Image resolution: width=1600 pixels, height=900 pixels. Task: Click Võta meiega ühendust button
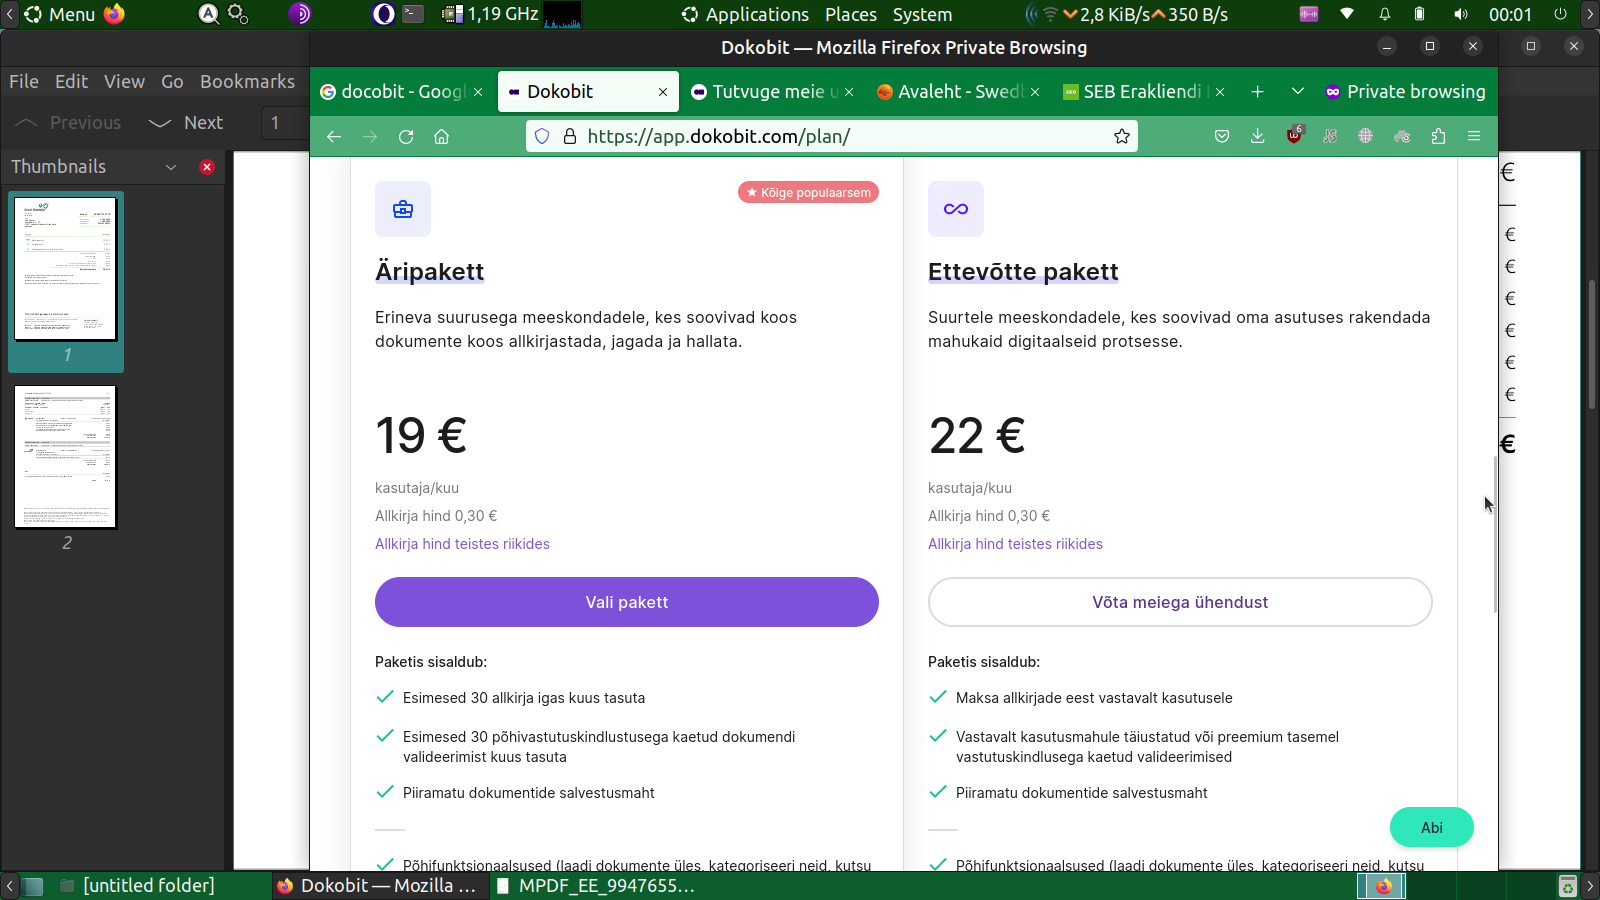[x=1180, y=602]
